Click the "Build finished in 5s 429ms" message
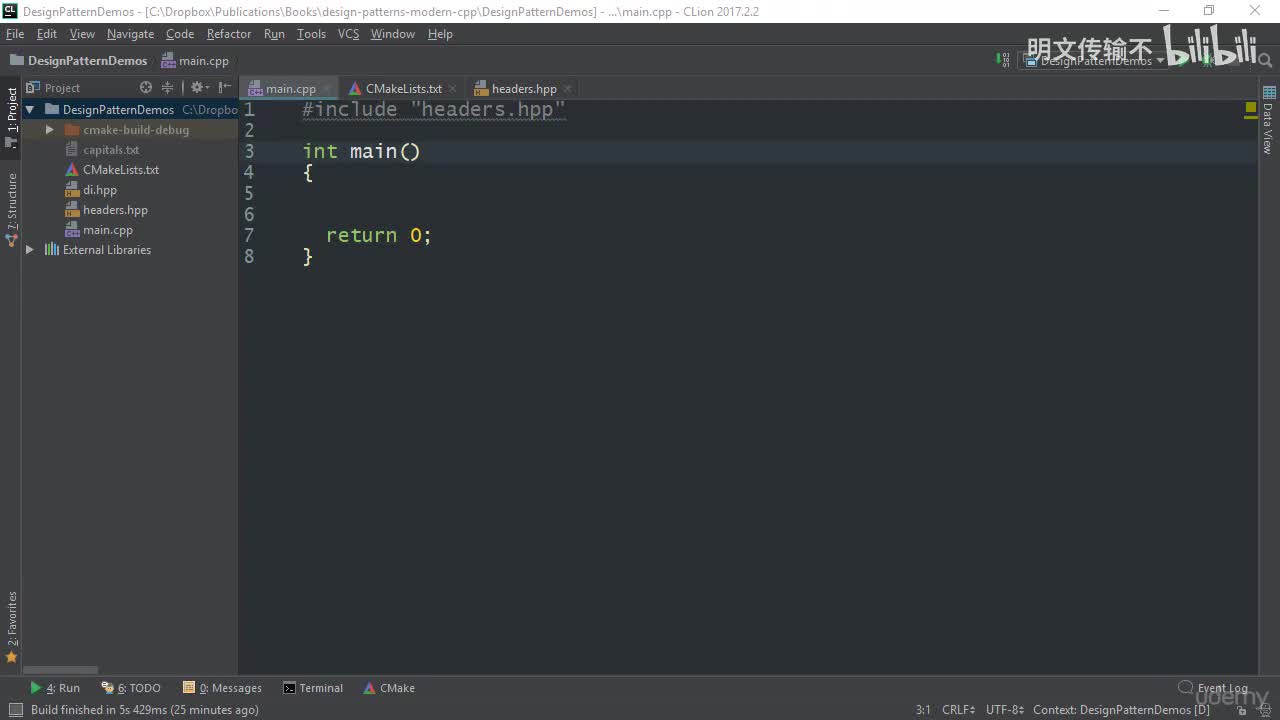 (145, 710)
